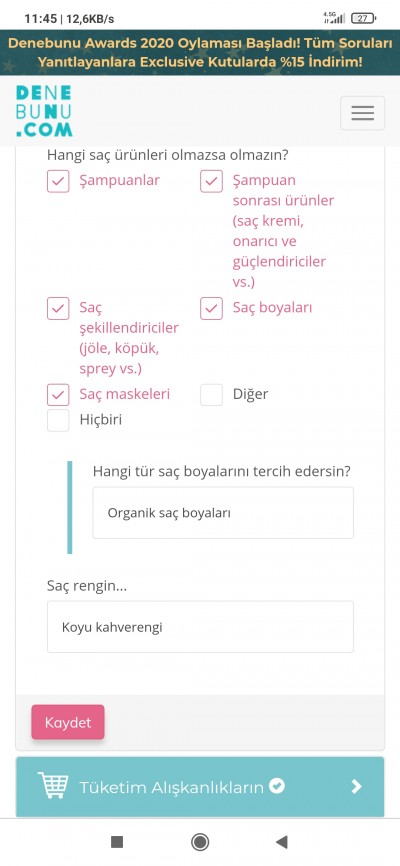Expand section with the right chevron arrow
Image resolution: width=400 pixels, height=866 pixels.
[357, 786]
